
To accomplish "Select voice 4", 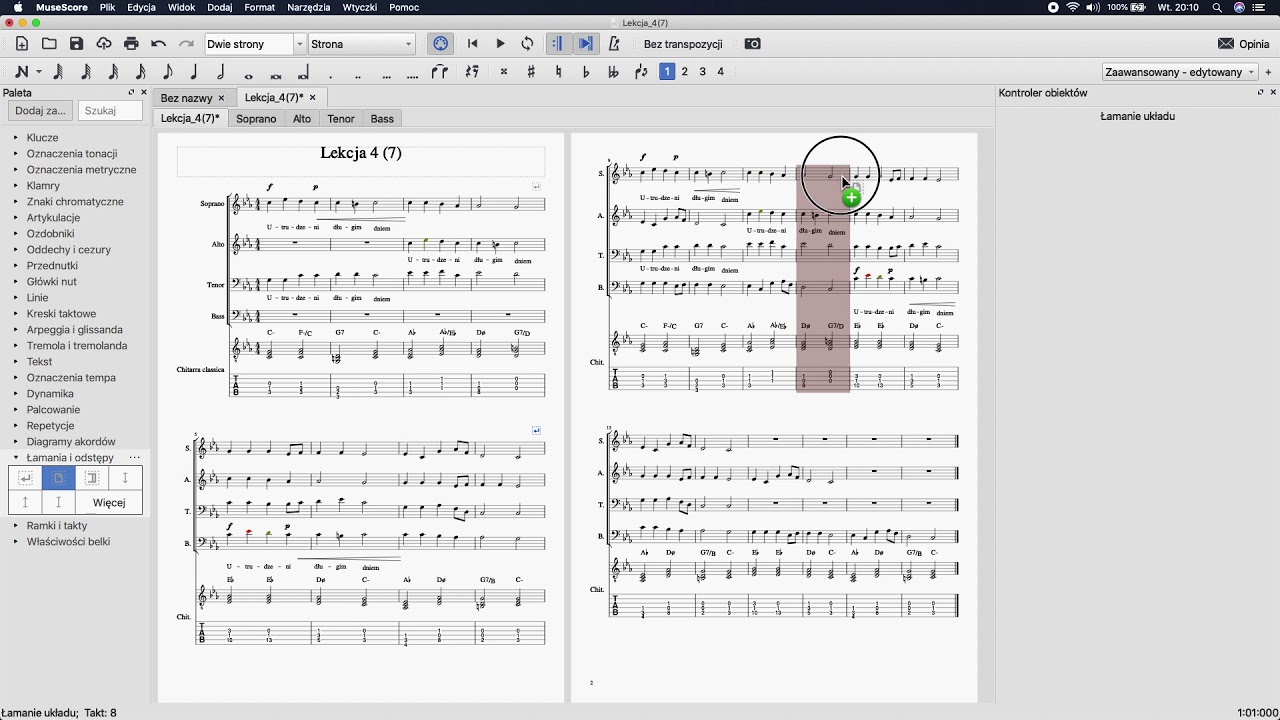I will tap(720, 72).
